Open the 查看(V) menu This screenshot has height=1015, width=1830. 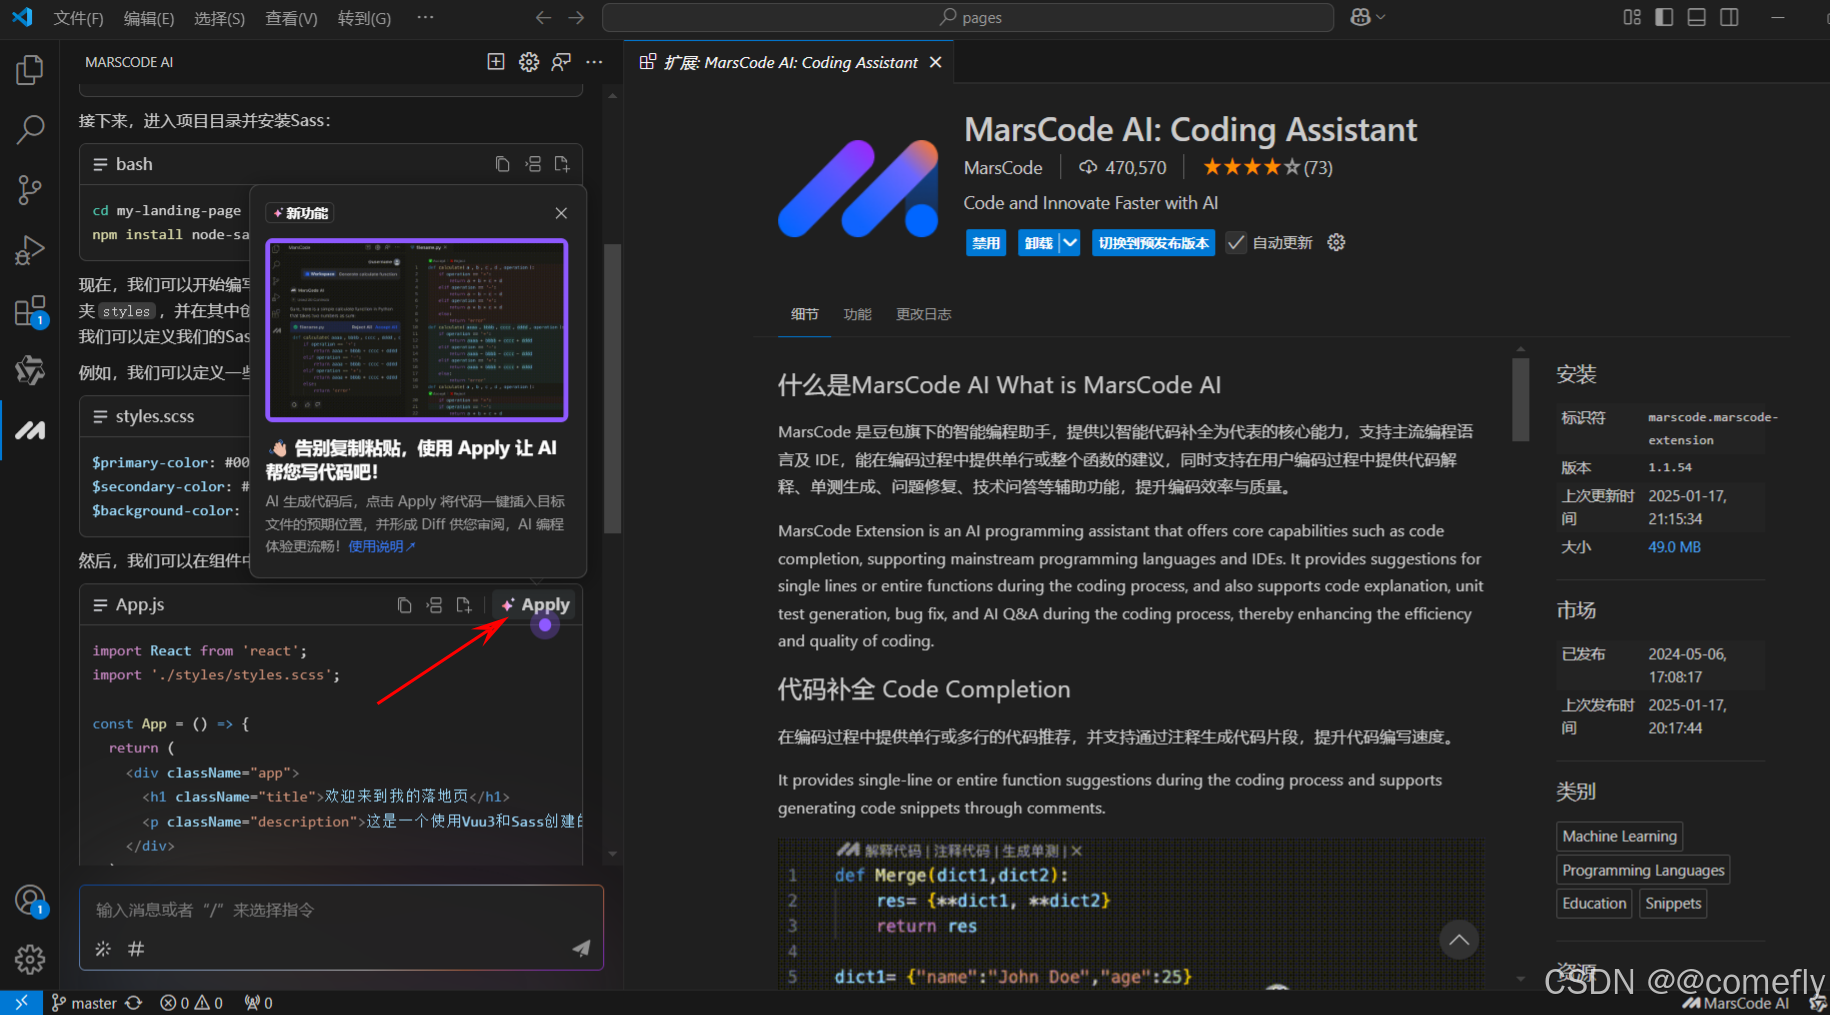click(x=291, y=18)
